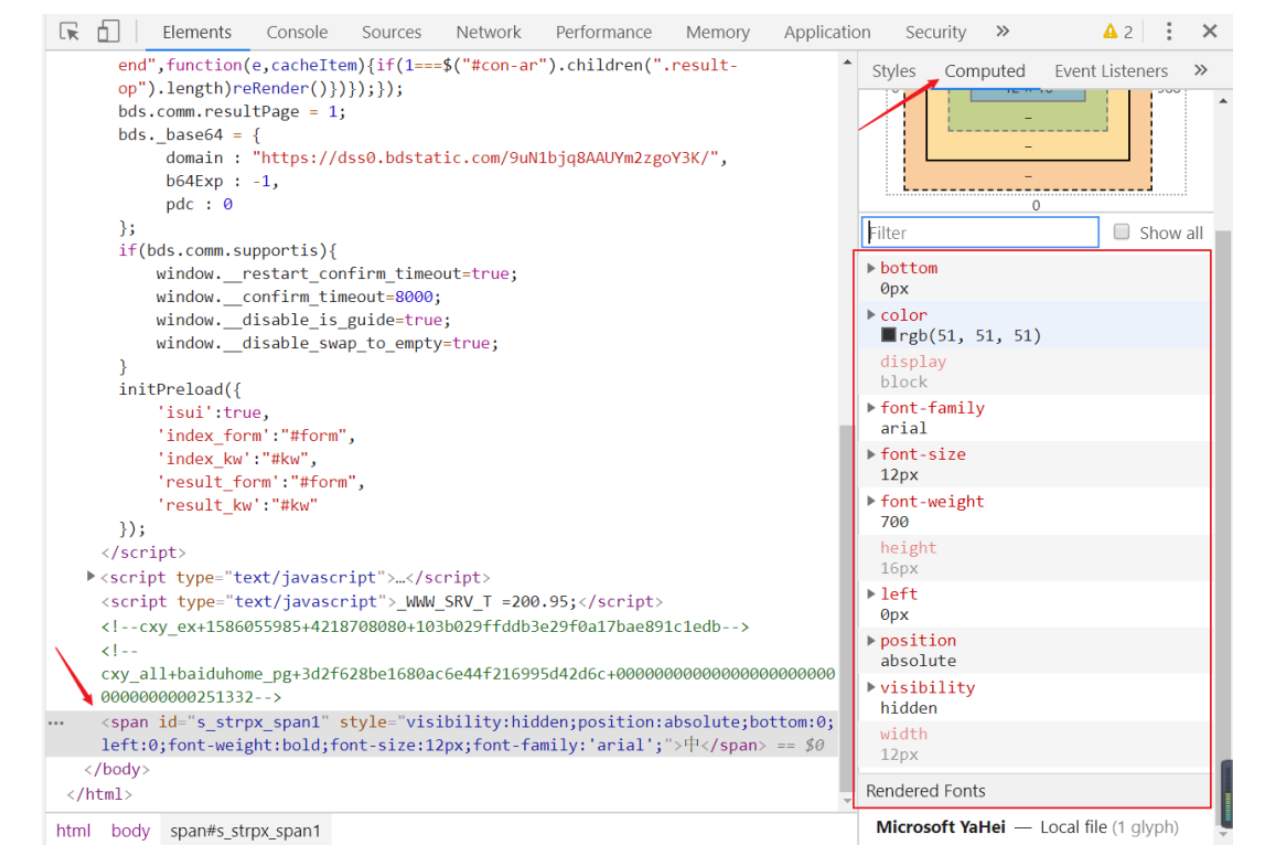Screen dimensions: 1277x865
Task: Expand the position computed property
Action: [871, 641]
